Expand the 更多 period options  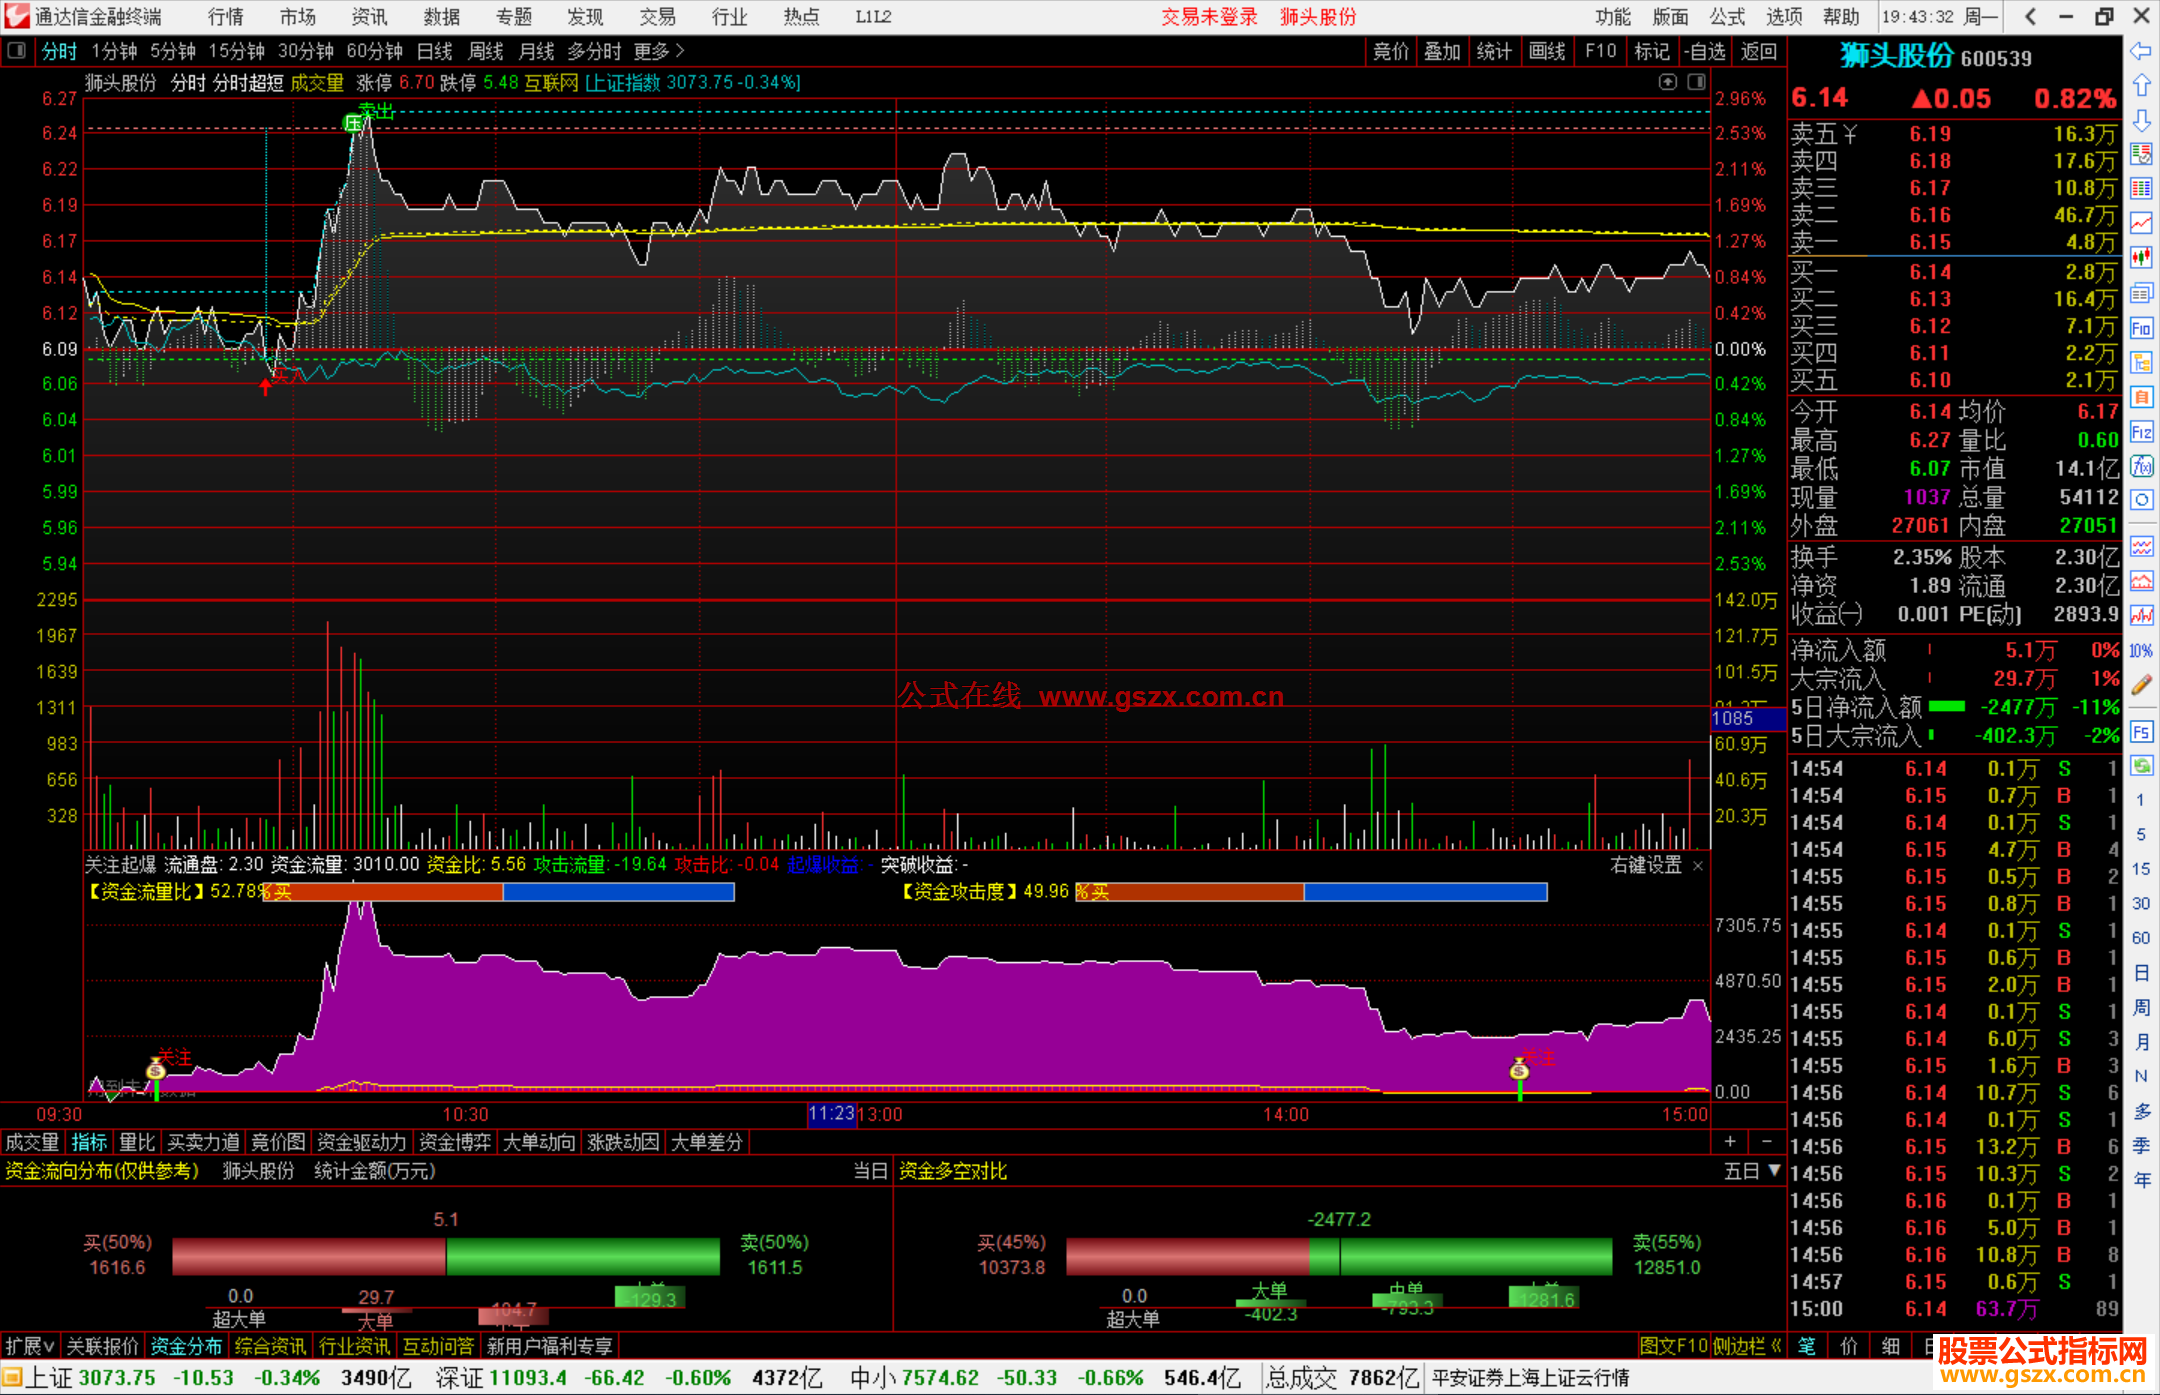point(659,51)
